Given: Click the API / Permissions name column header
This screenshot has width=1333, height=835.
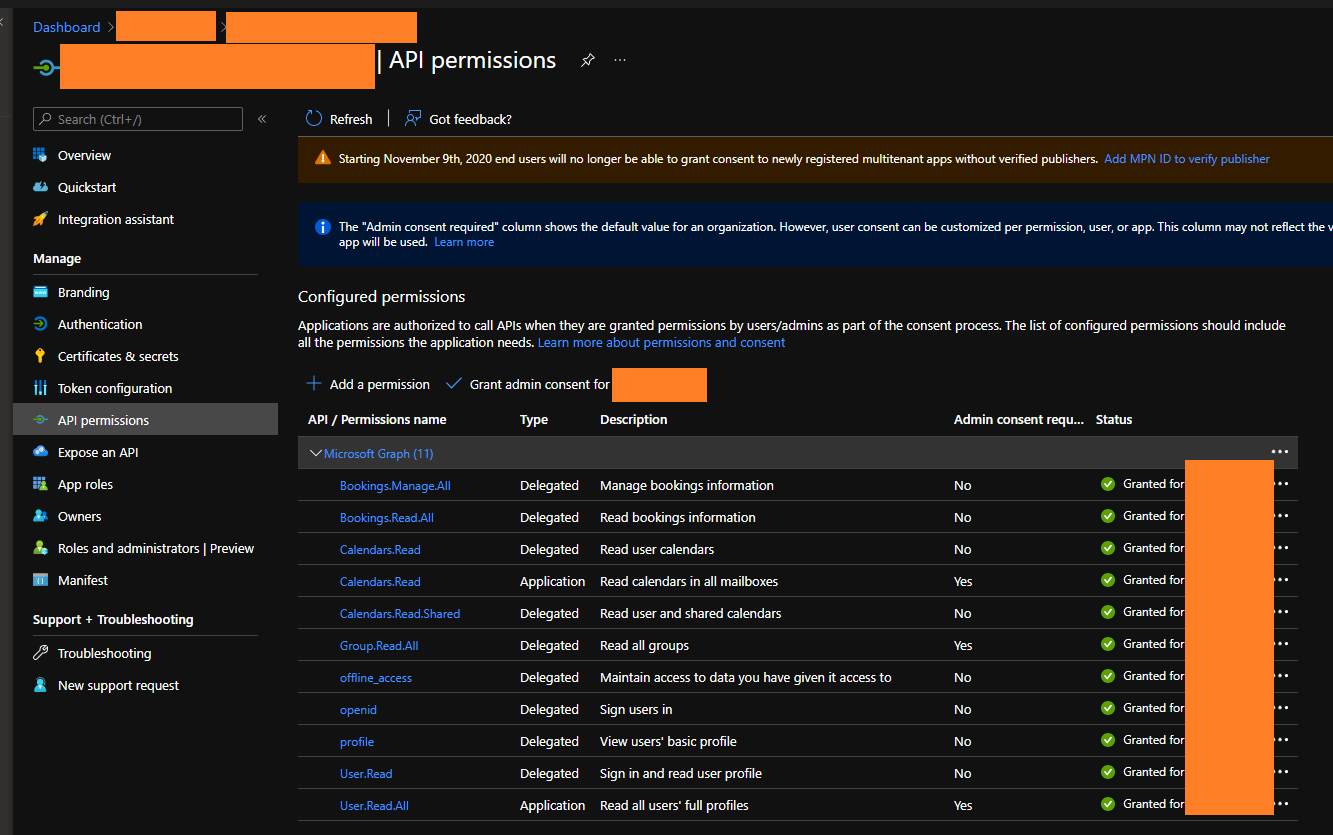Looking at the screenshot, I should (x=377, y=419).
